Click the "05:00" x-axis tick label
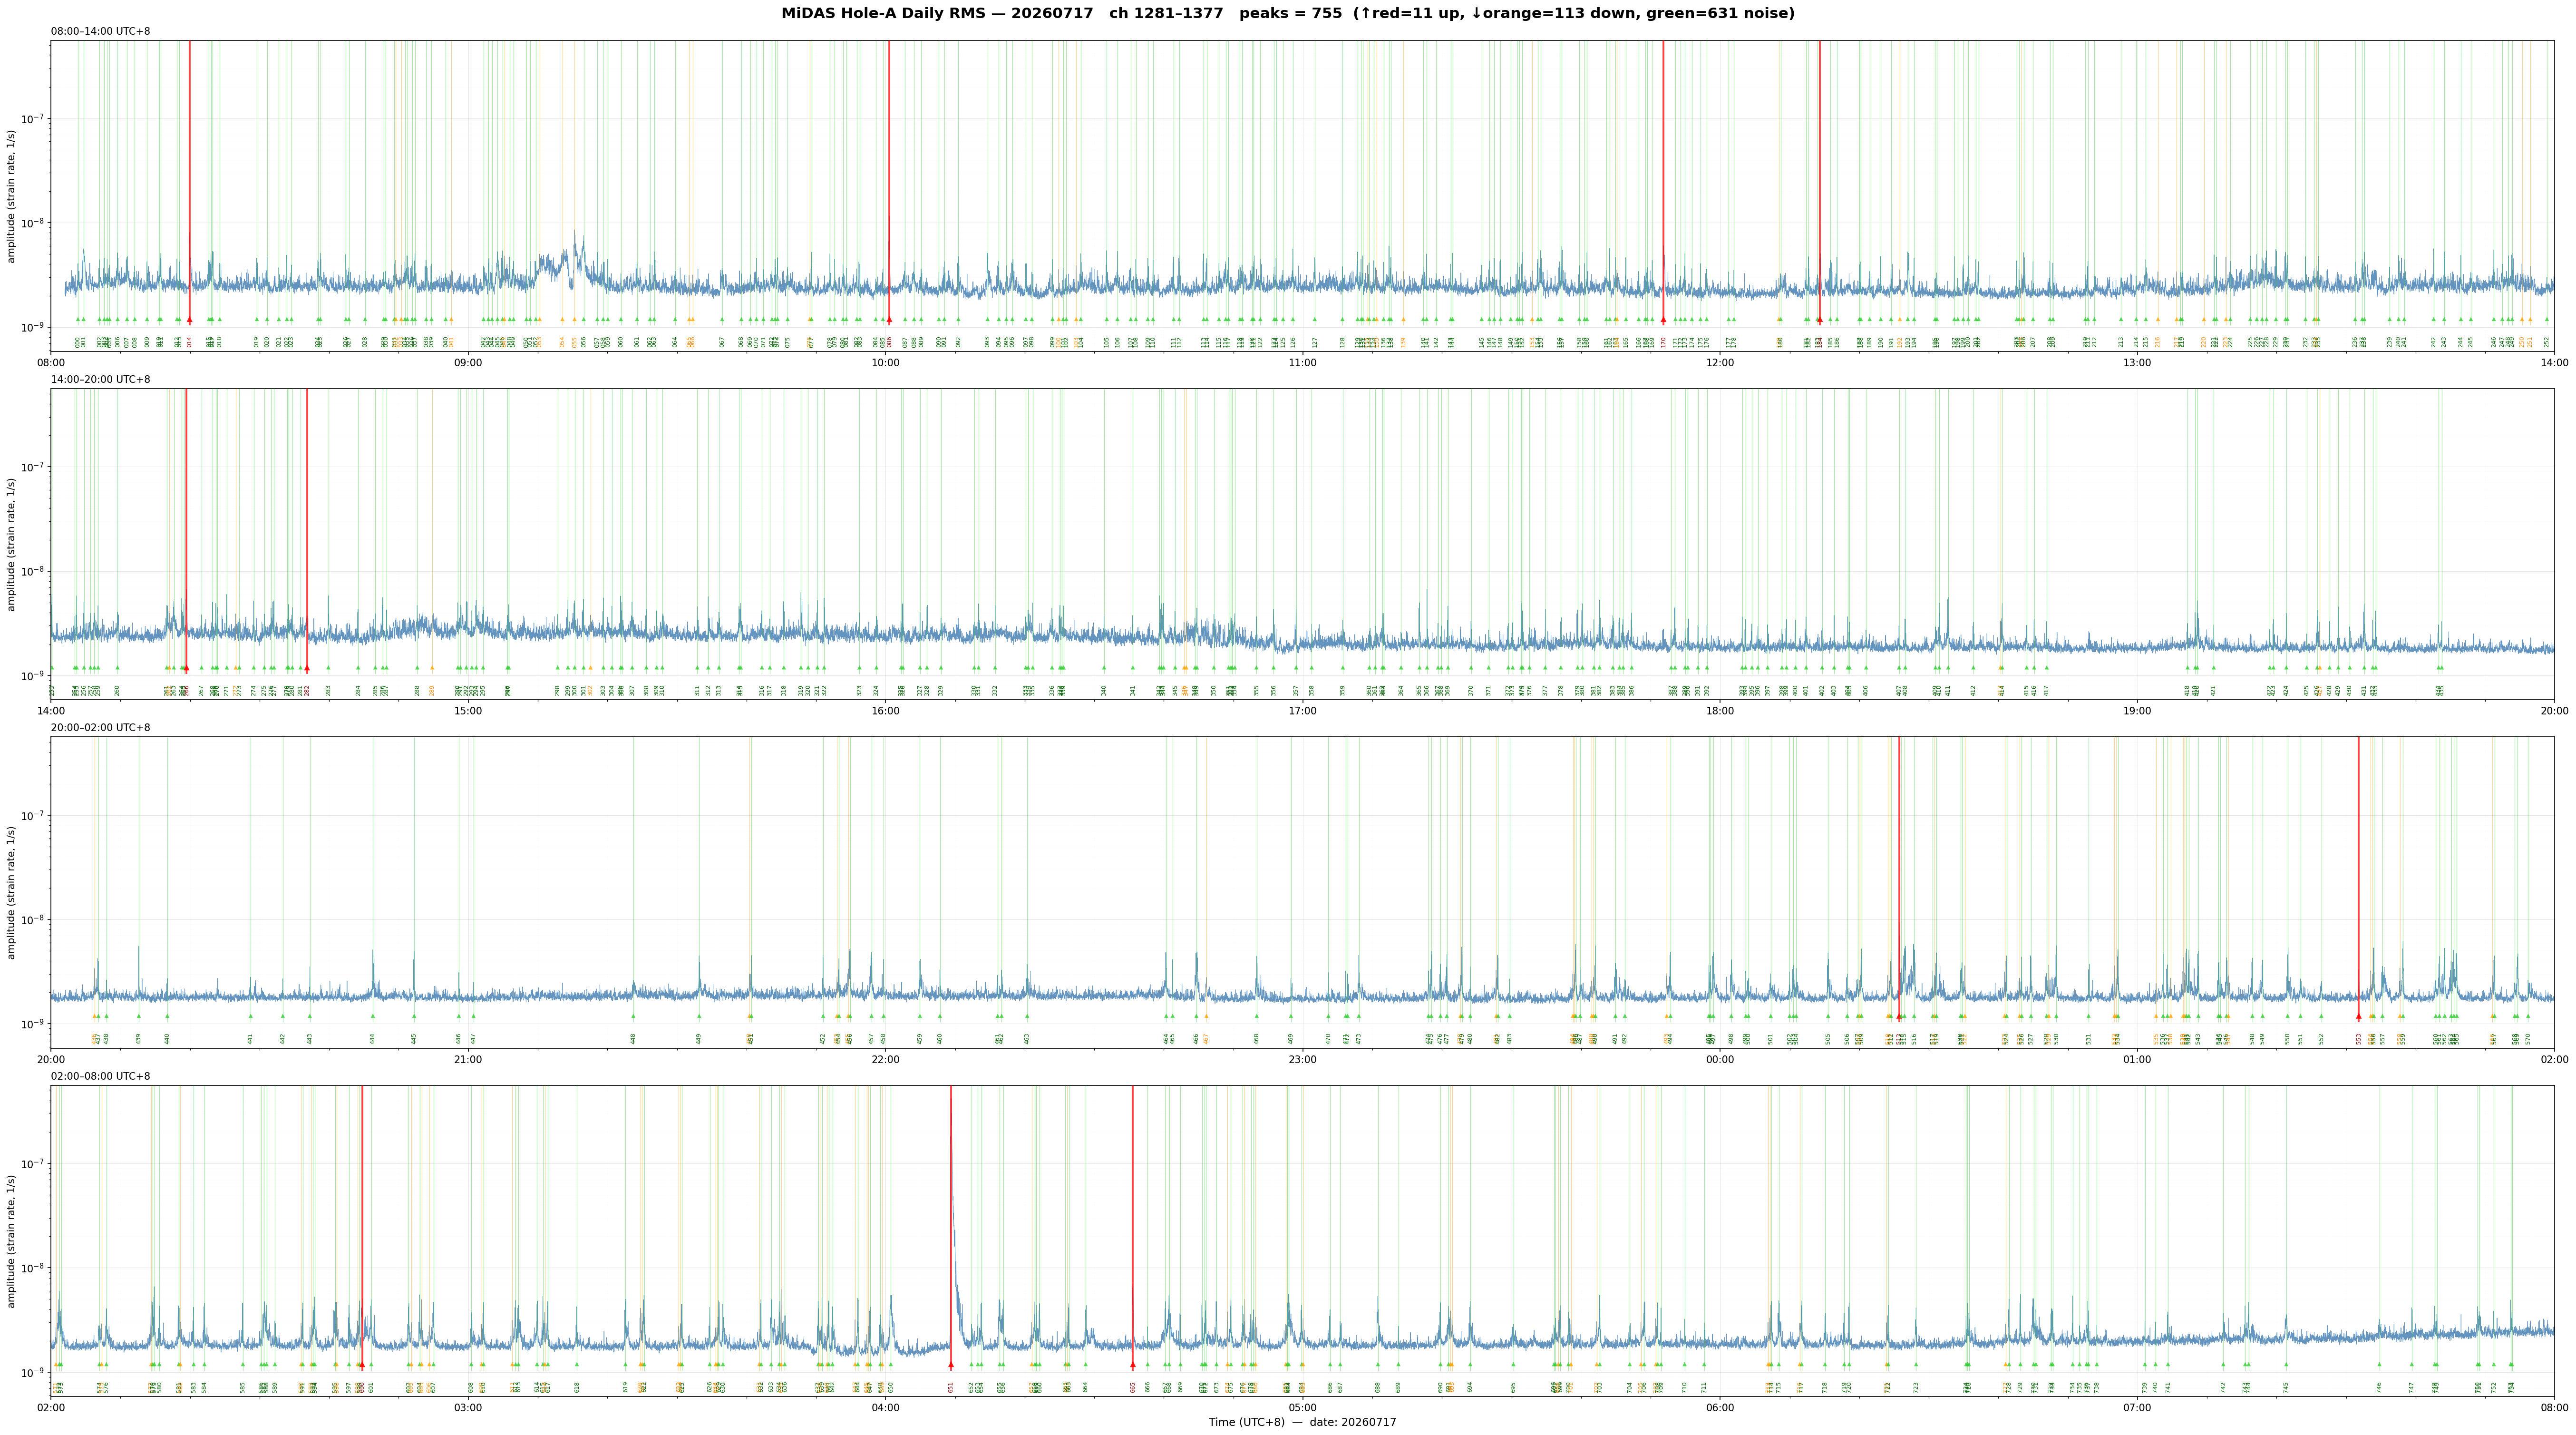This screenshot has height=1435, width=2576. [1302, 1408]
